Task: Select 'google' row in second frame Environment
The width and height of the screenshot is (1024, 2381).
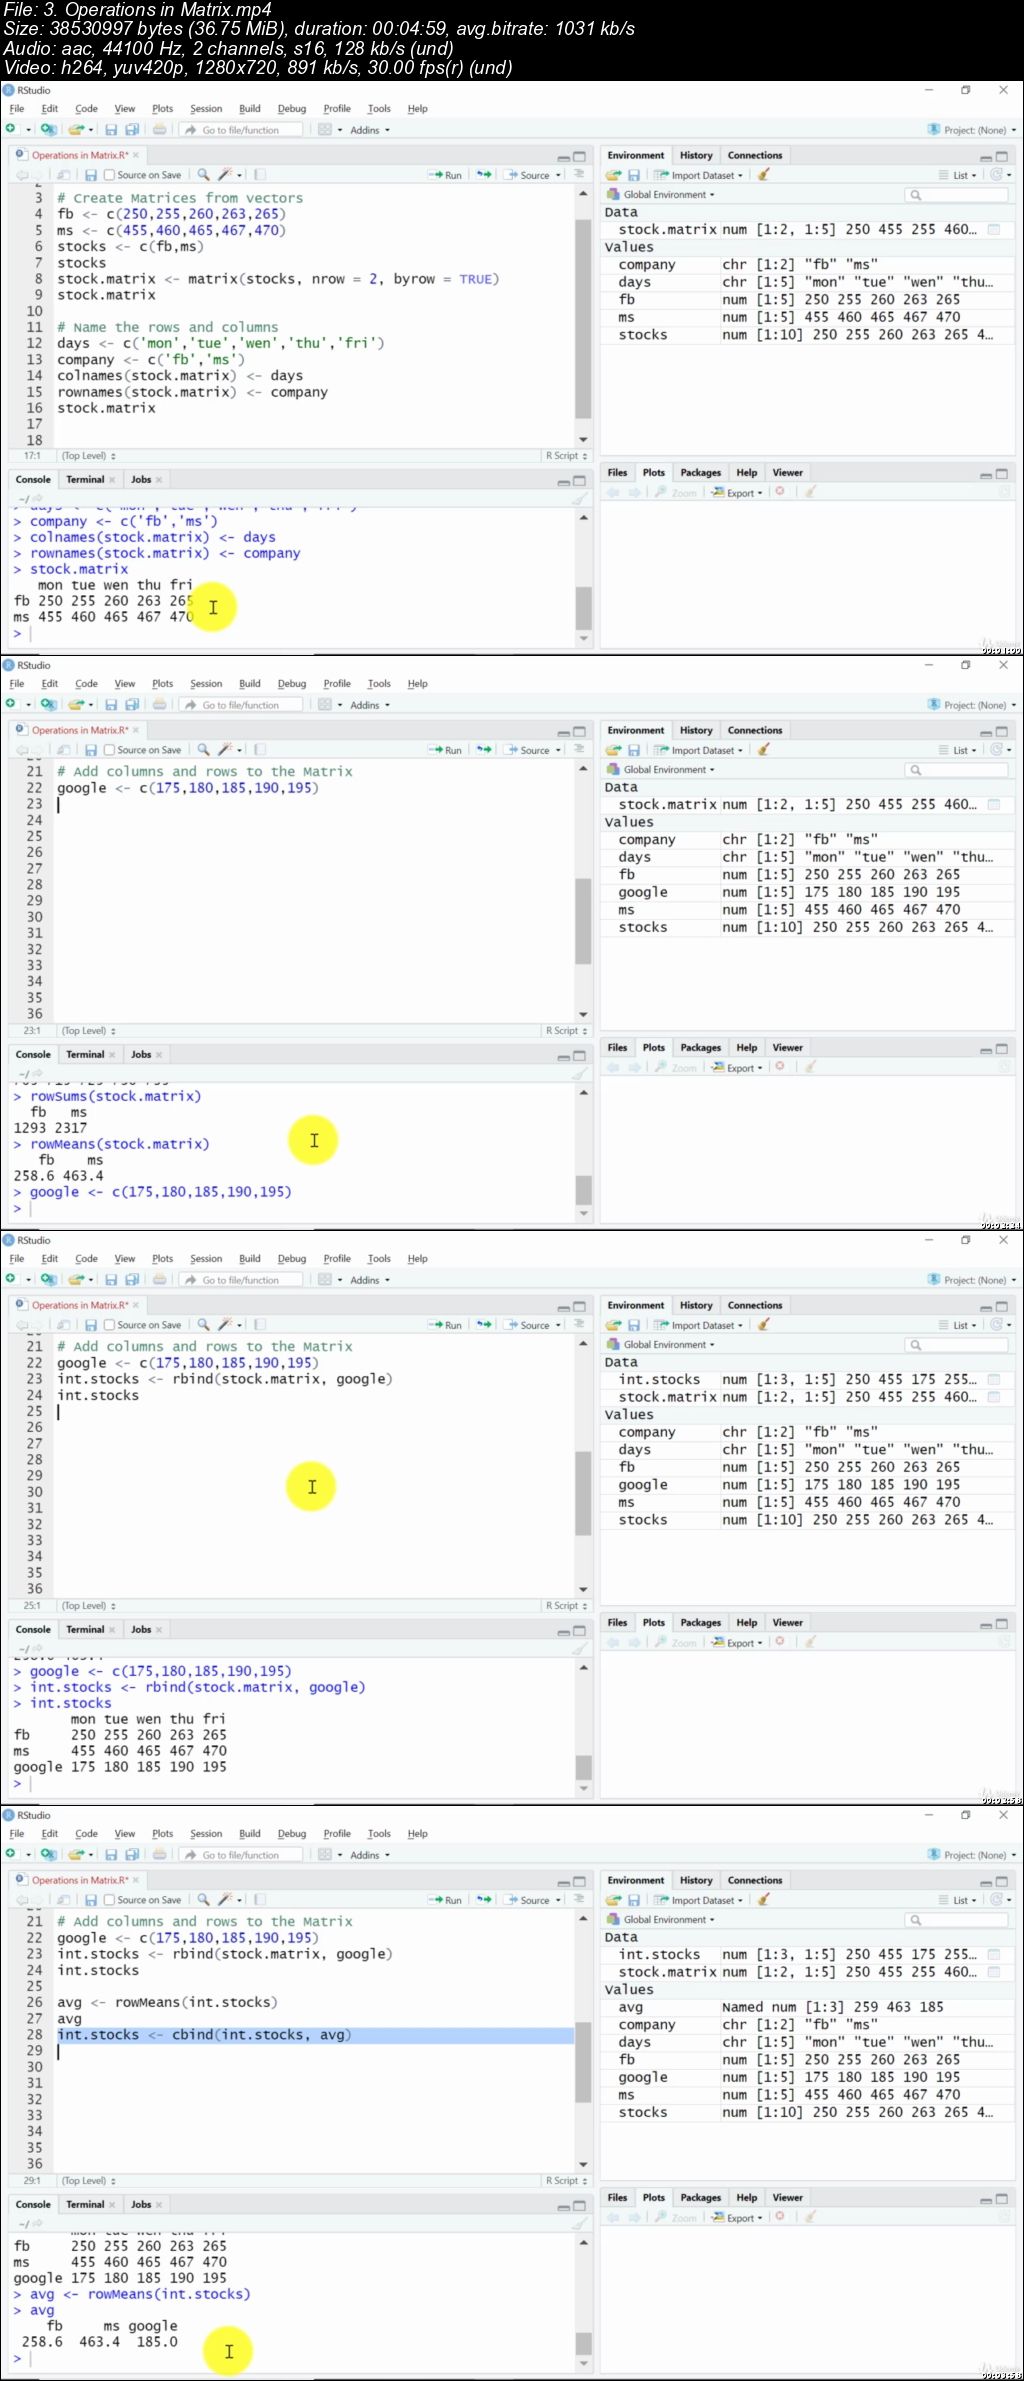Action: point(806,892)
